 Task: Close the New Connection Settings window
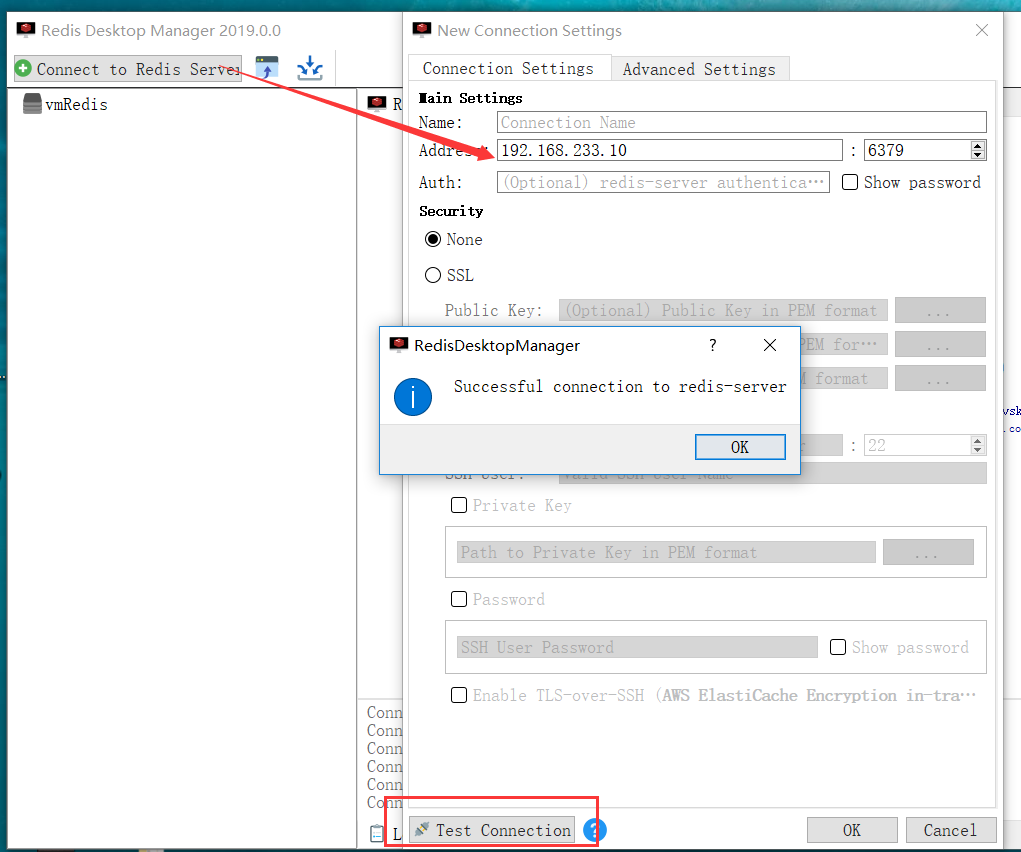coord(982,30)
